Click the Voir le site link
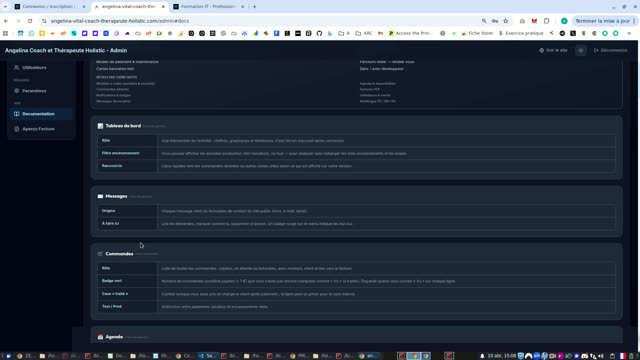 pos(553,51)
